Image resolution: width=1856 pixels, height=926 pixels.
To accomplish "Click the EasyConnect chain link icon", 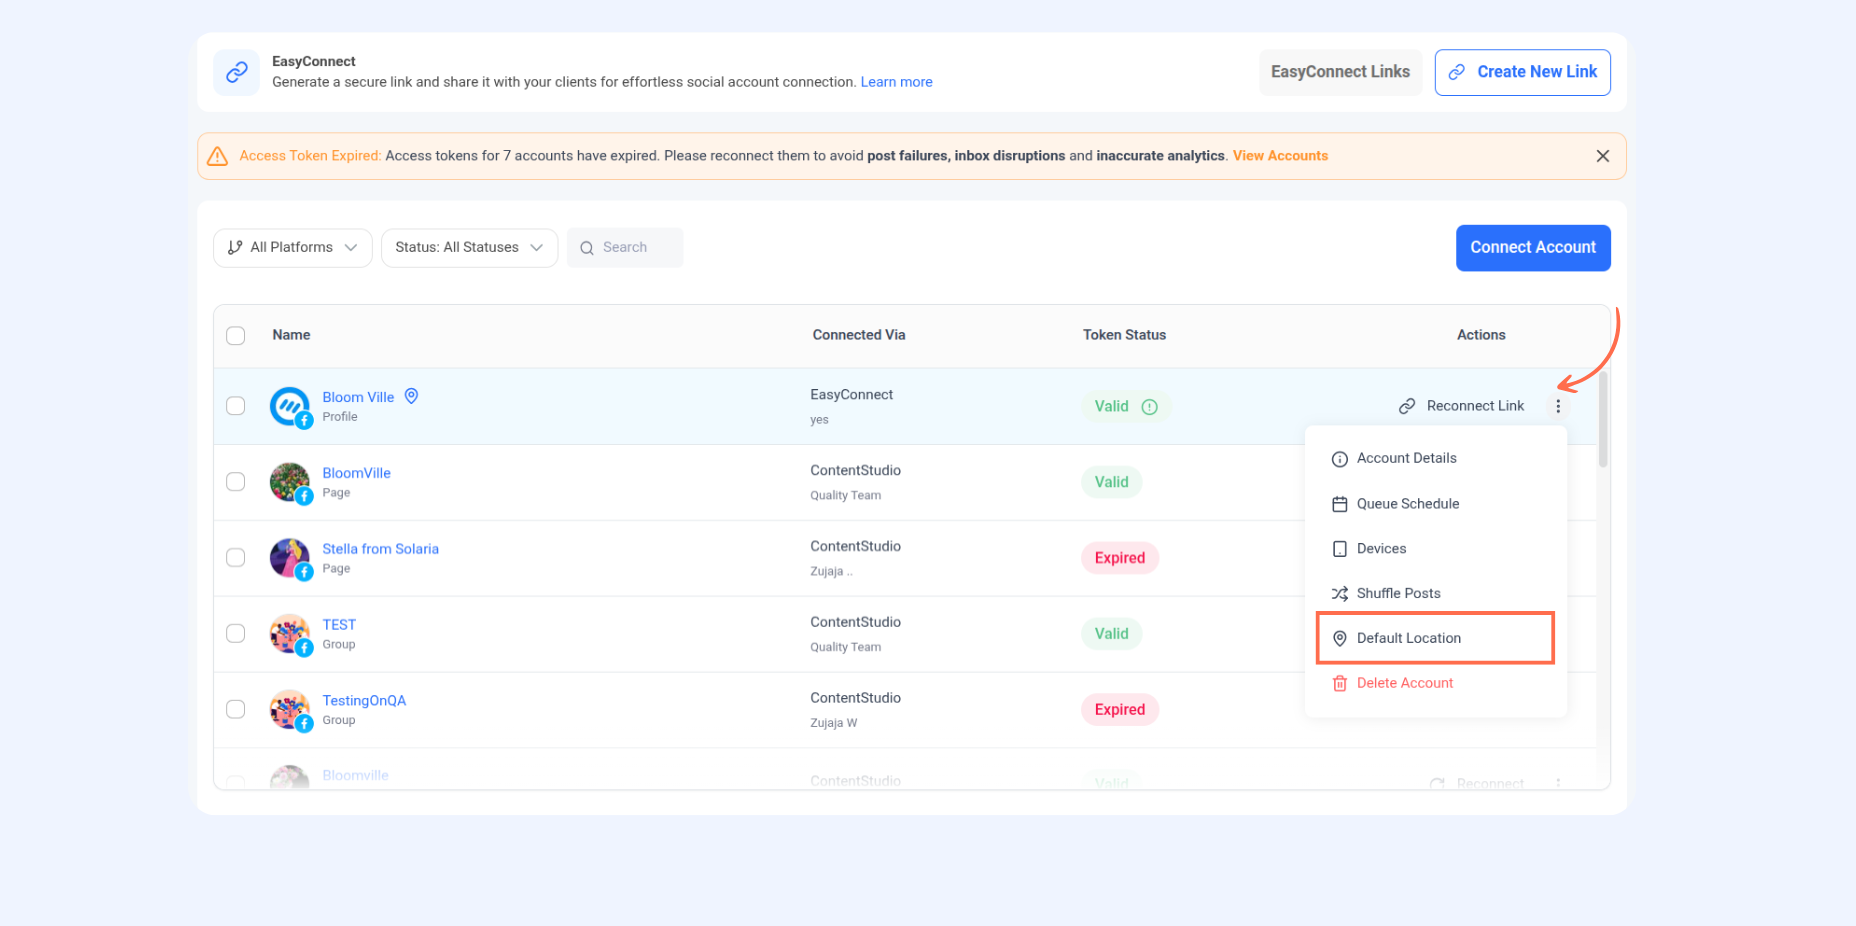I will tap(237, 72).
